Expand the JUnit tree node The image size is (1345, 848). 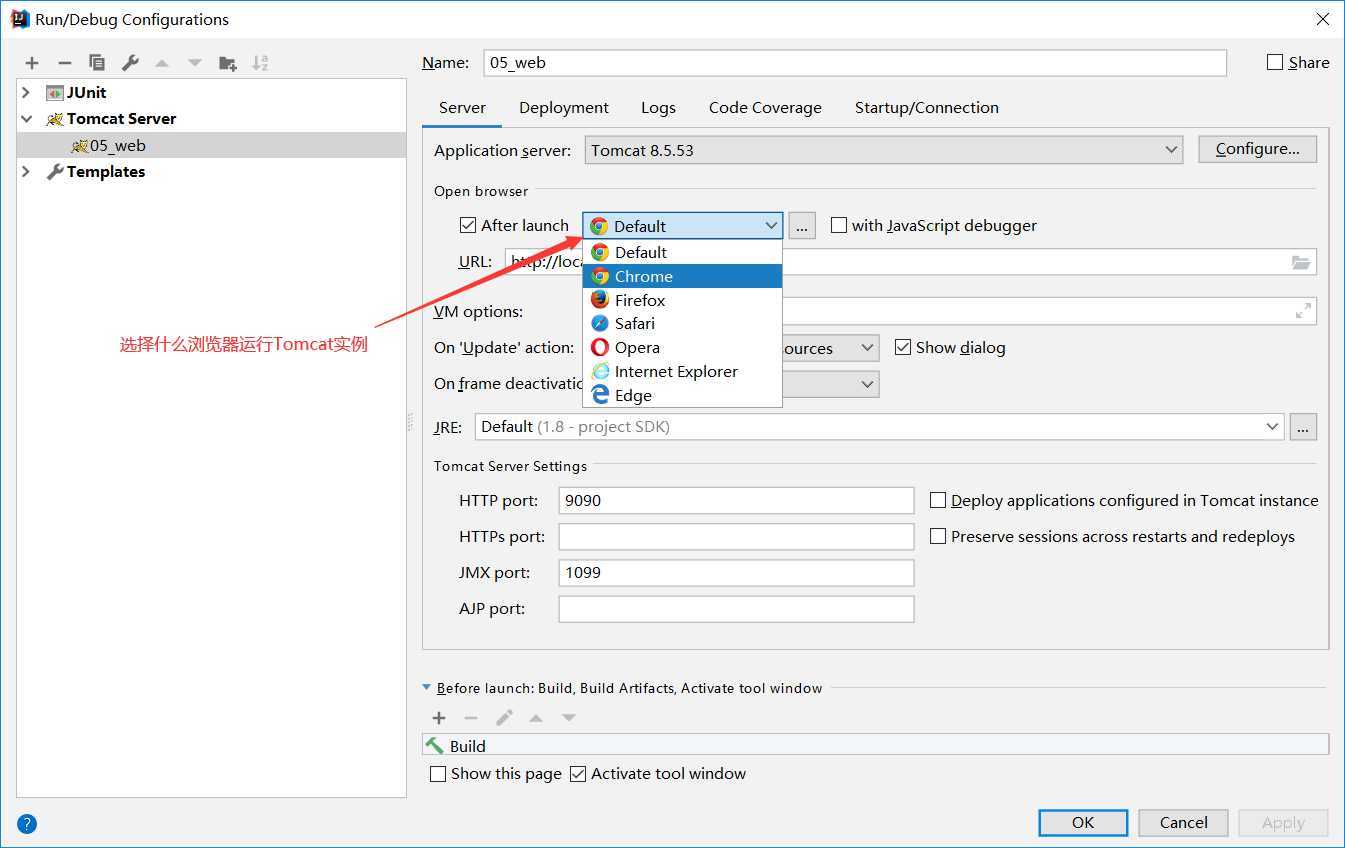27,92
